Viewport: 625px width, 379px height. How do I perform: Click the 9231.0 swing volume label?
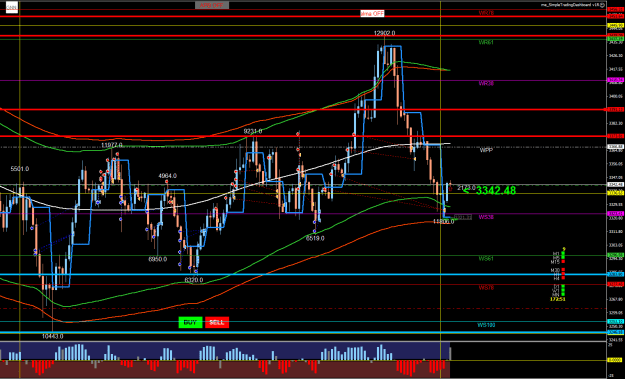253,131
